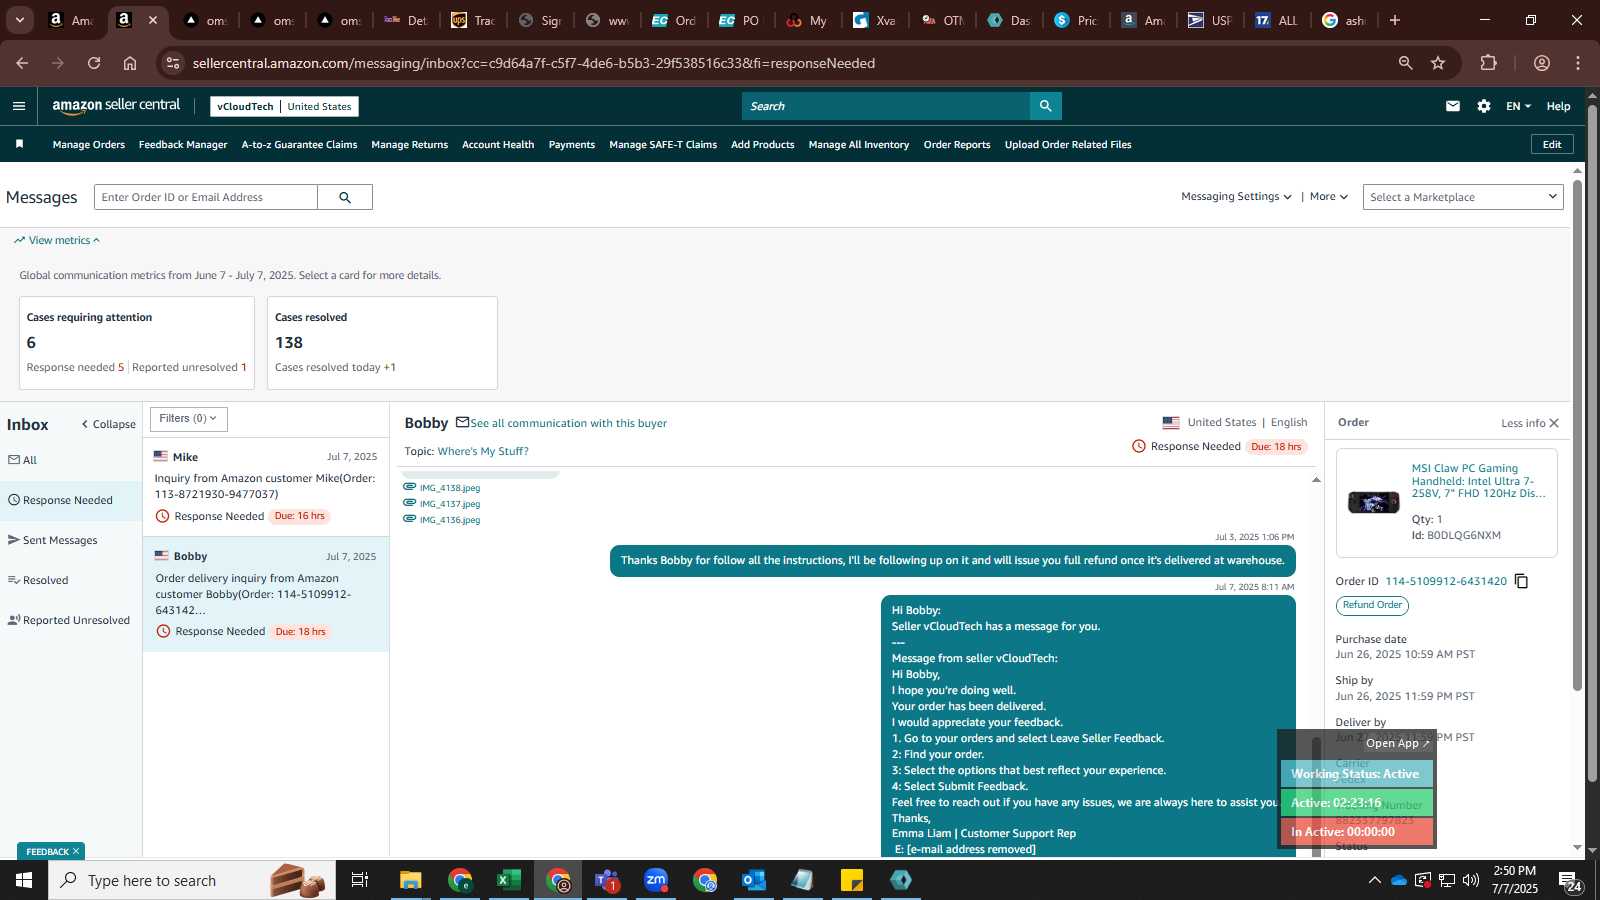Screen dimensions: 1600x900
Task: Copy the order ID with copy icon
Action: click(1521, 581)
